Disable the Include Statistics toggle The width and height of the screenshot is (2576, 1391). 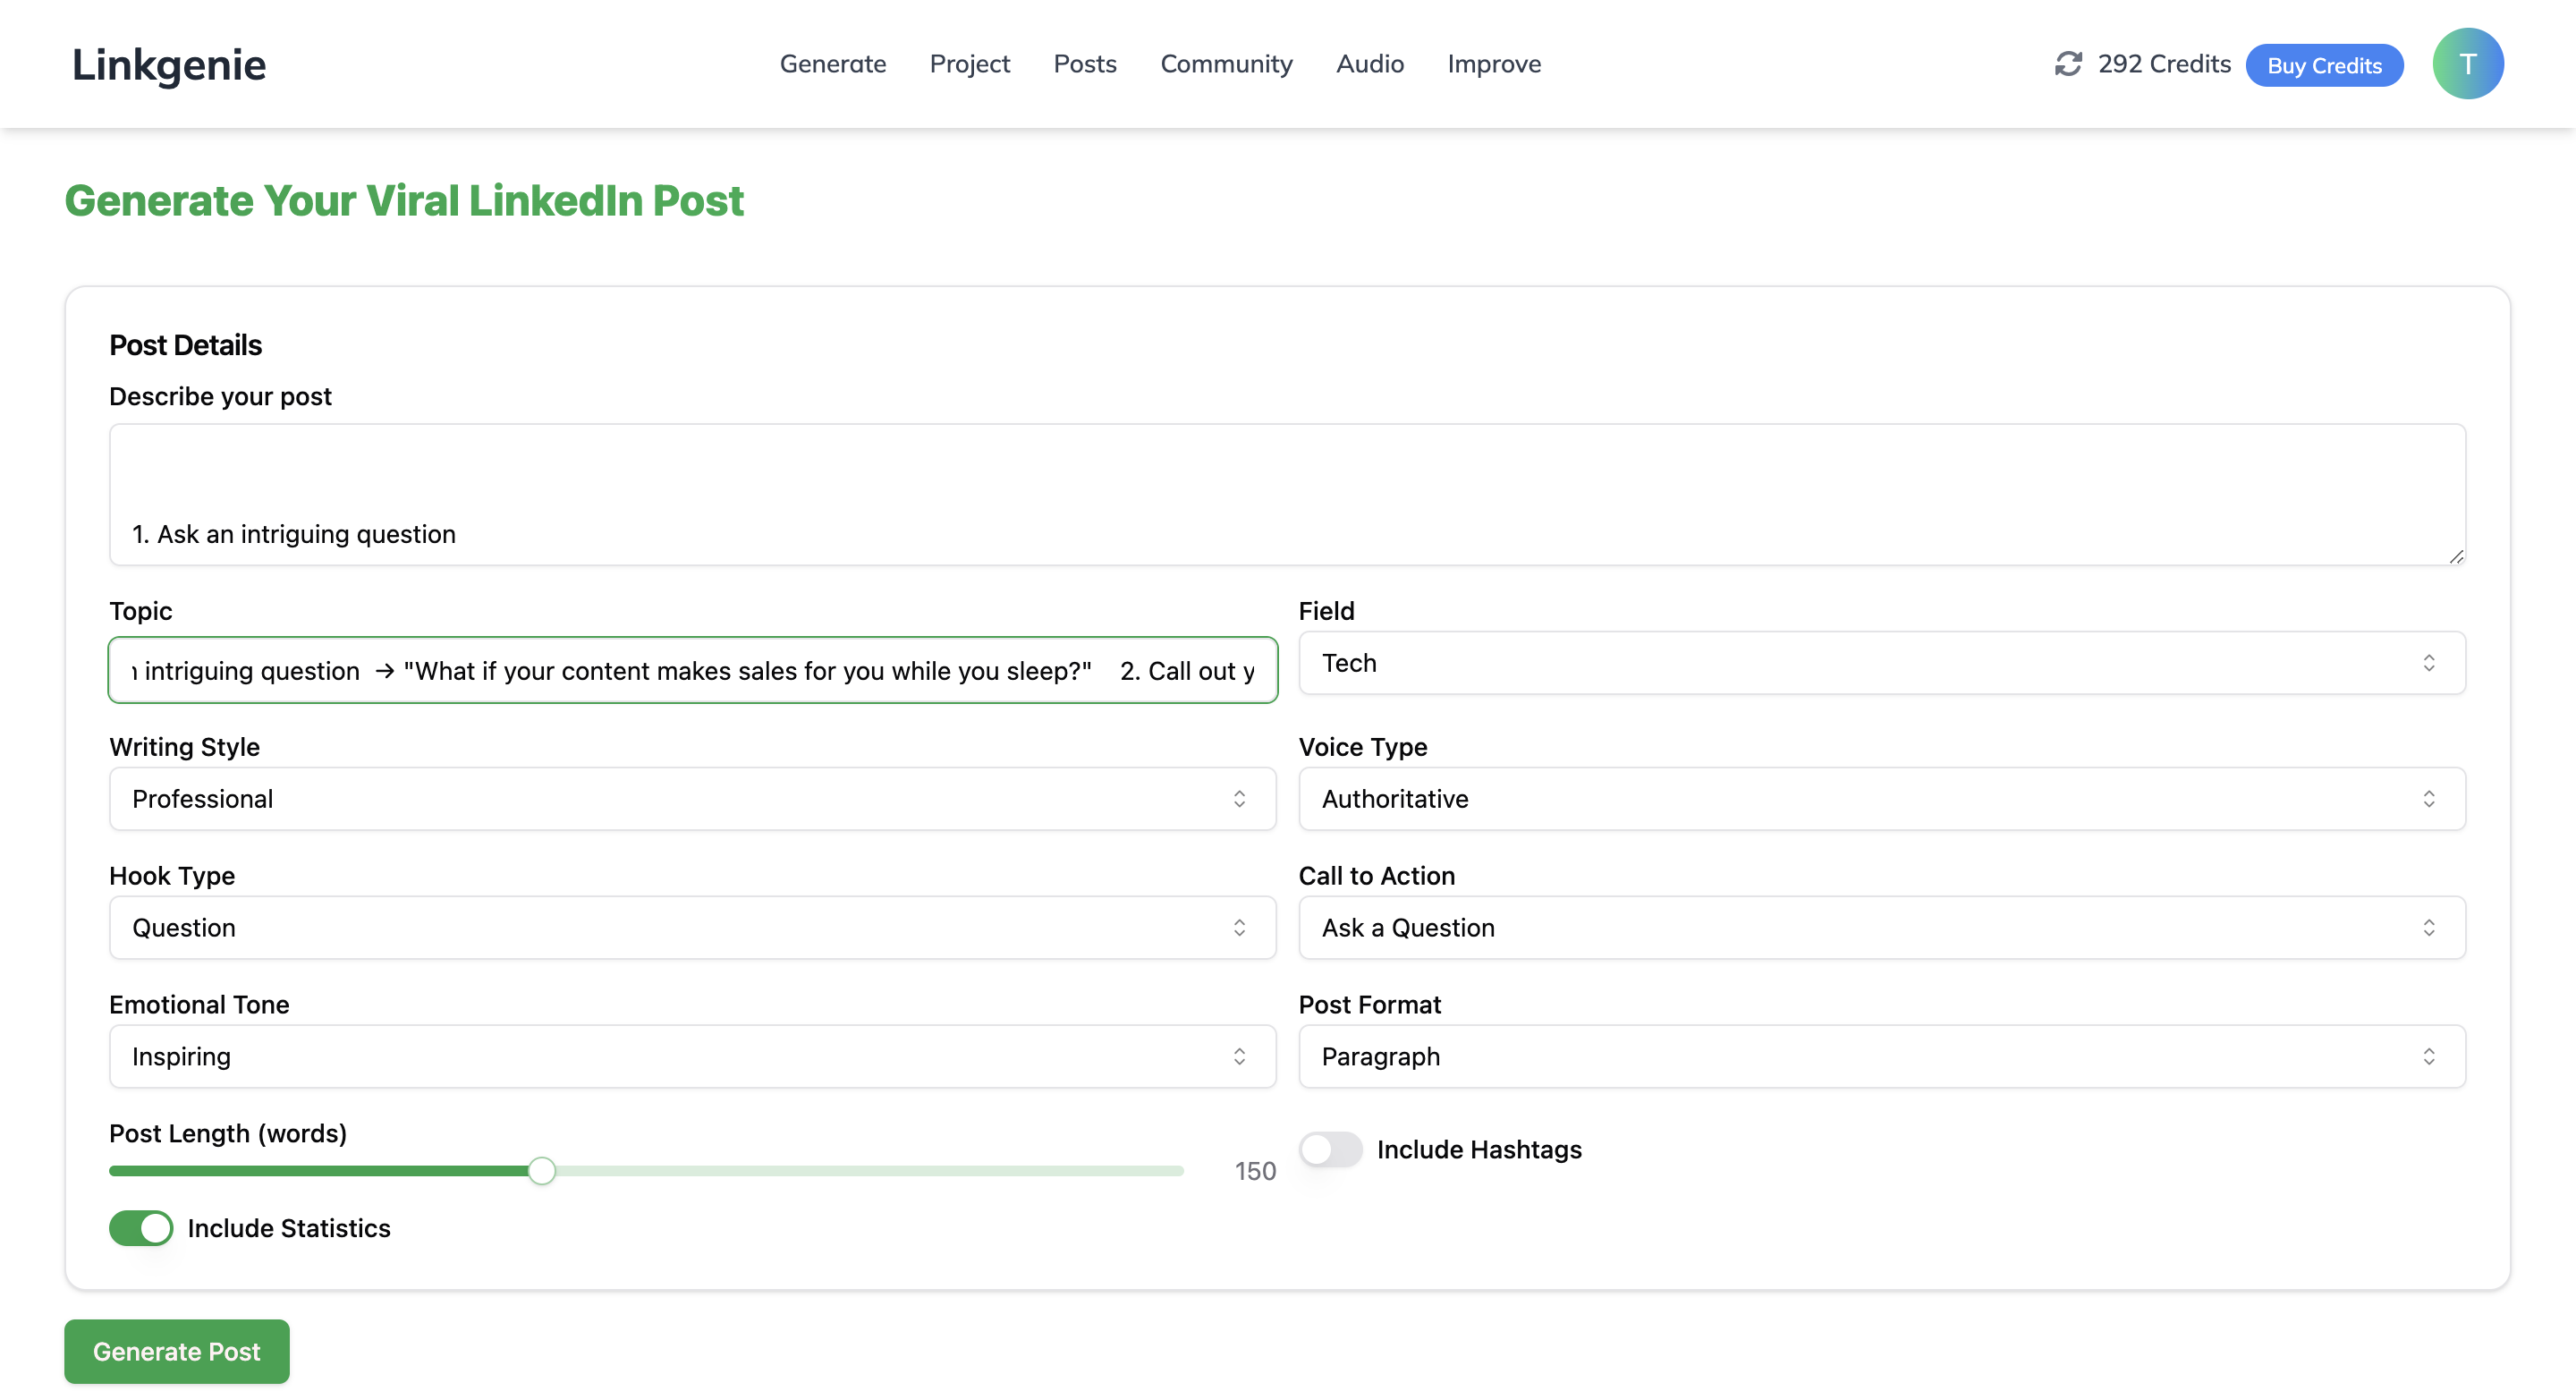coord(141,1228)
